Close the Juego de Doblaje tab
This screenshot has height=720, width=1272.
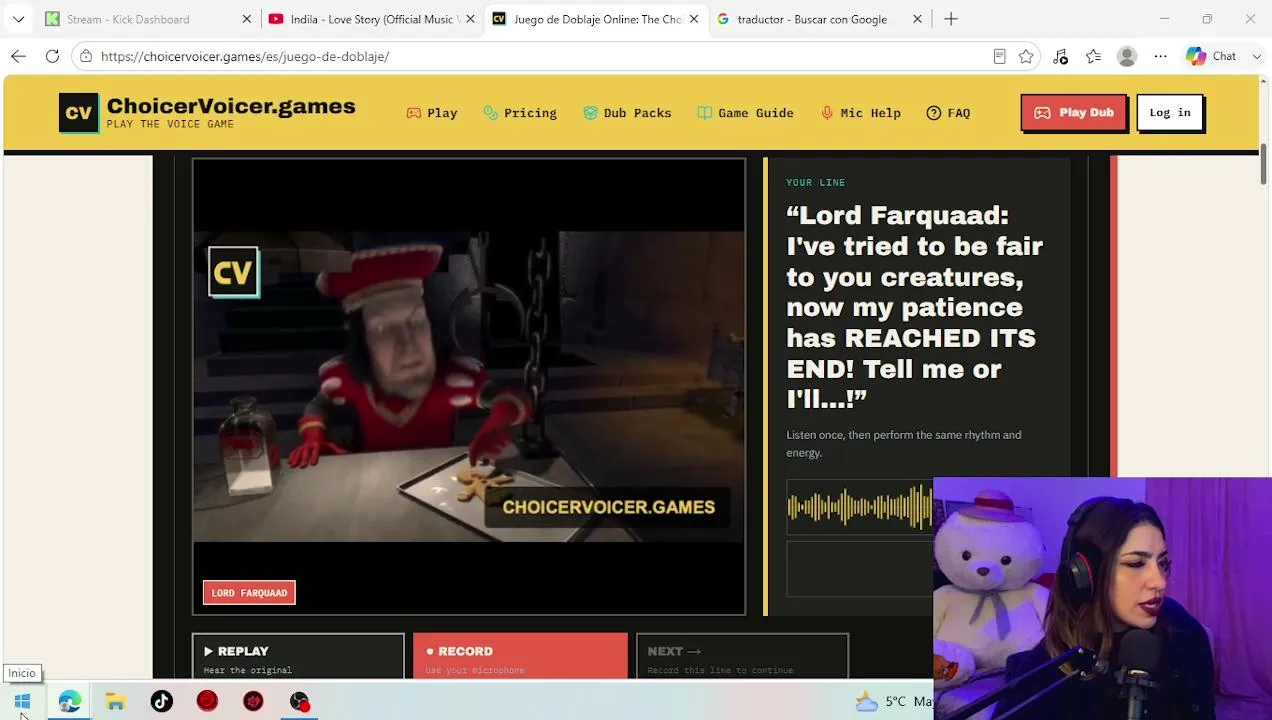point(694,19)
